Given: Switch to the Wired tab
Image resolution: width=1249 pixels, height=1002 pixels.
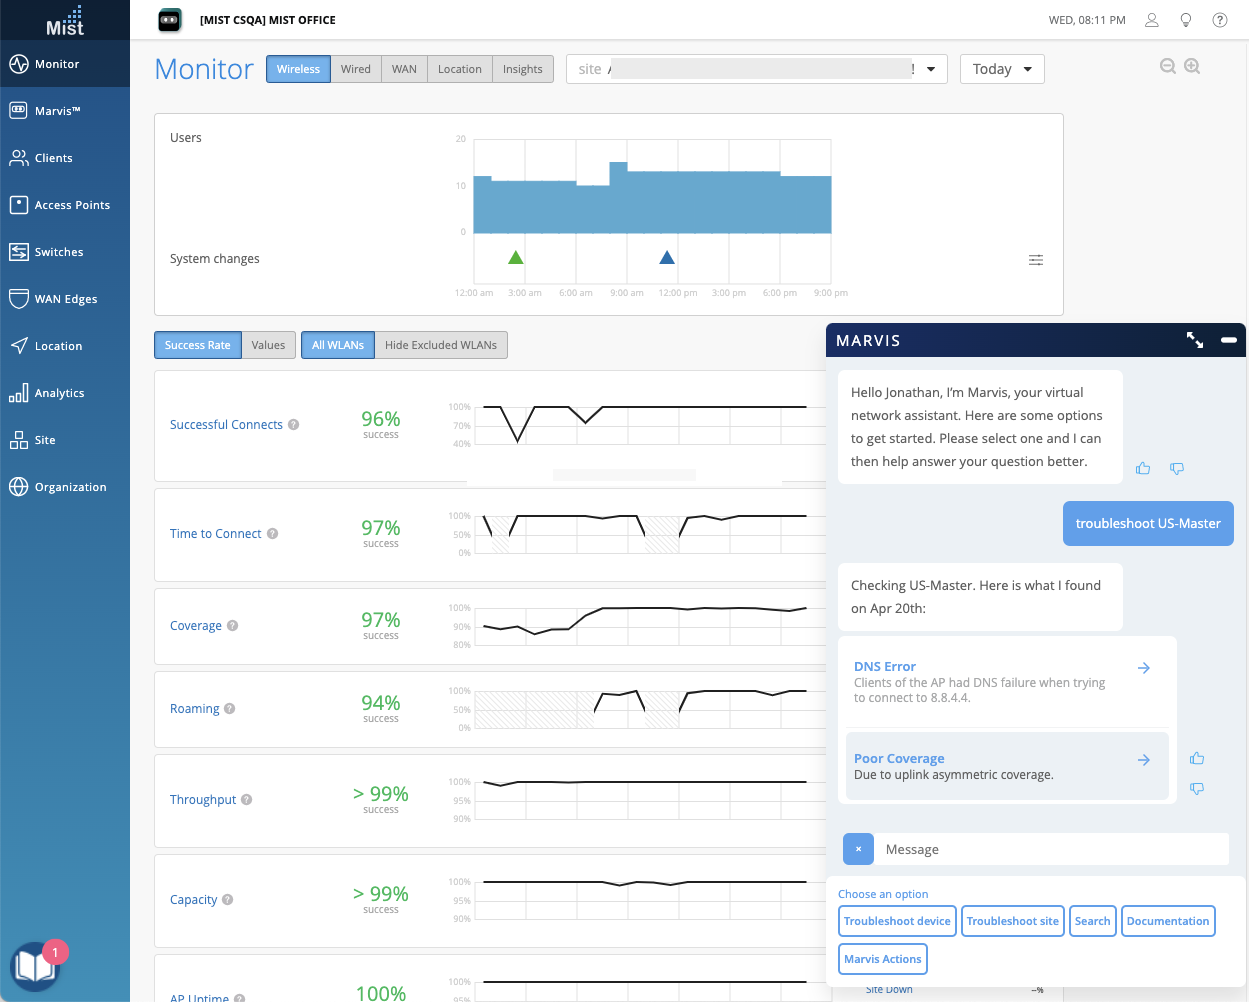Looking at the screenshot, I should point(355,69).
